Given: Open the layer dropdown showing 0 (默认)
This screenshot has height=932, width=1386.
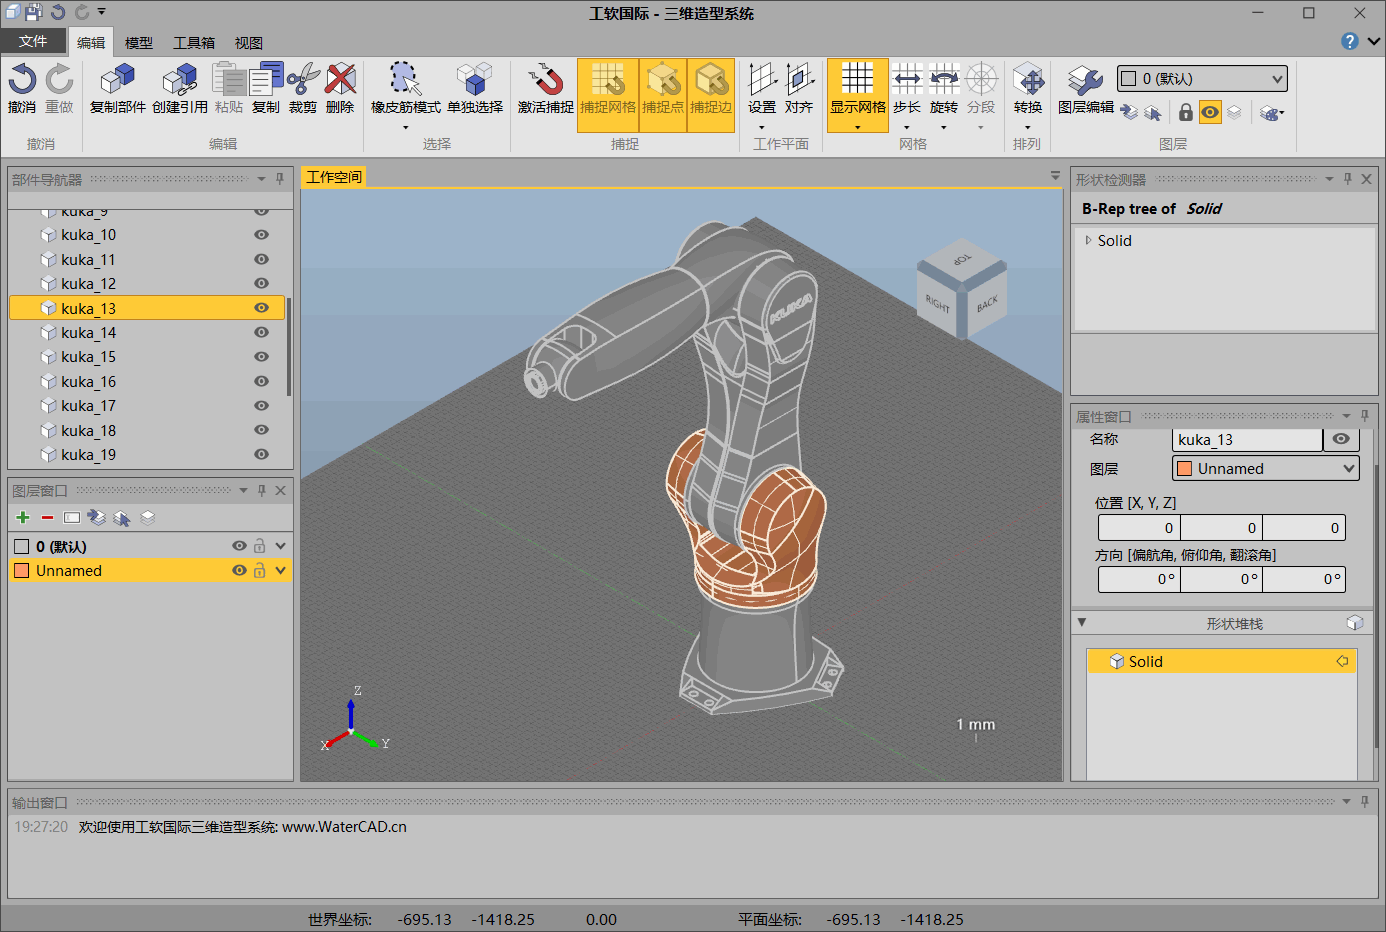Looking at the screenshot, I should [x=1201, y=79].
